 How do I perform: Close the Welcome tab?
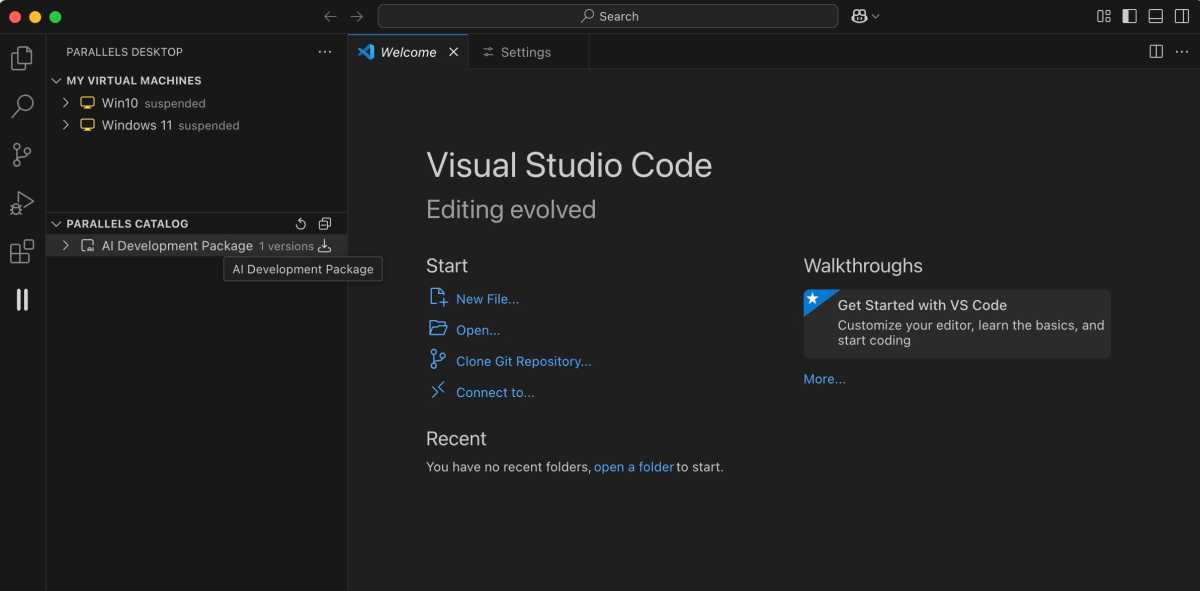[x=453, y=52]
